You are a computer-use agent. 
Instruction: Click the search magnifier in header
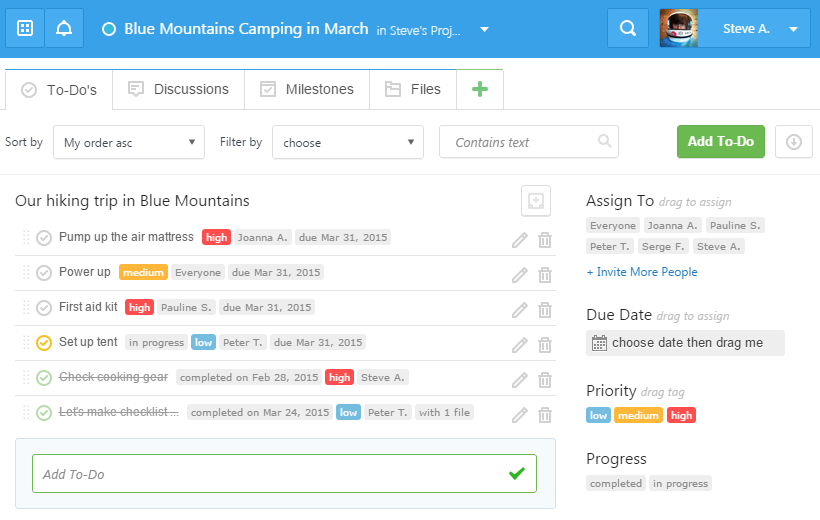628,29
